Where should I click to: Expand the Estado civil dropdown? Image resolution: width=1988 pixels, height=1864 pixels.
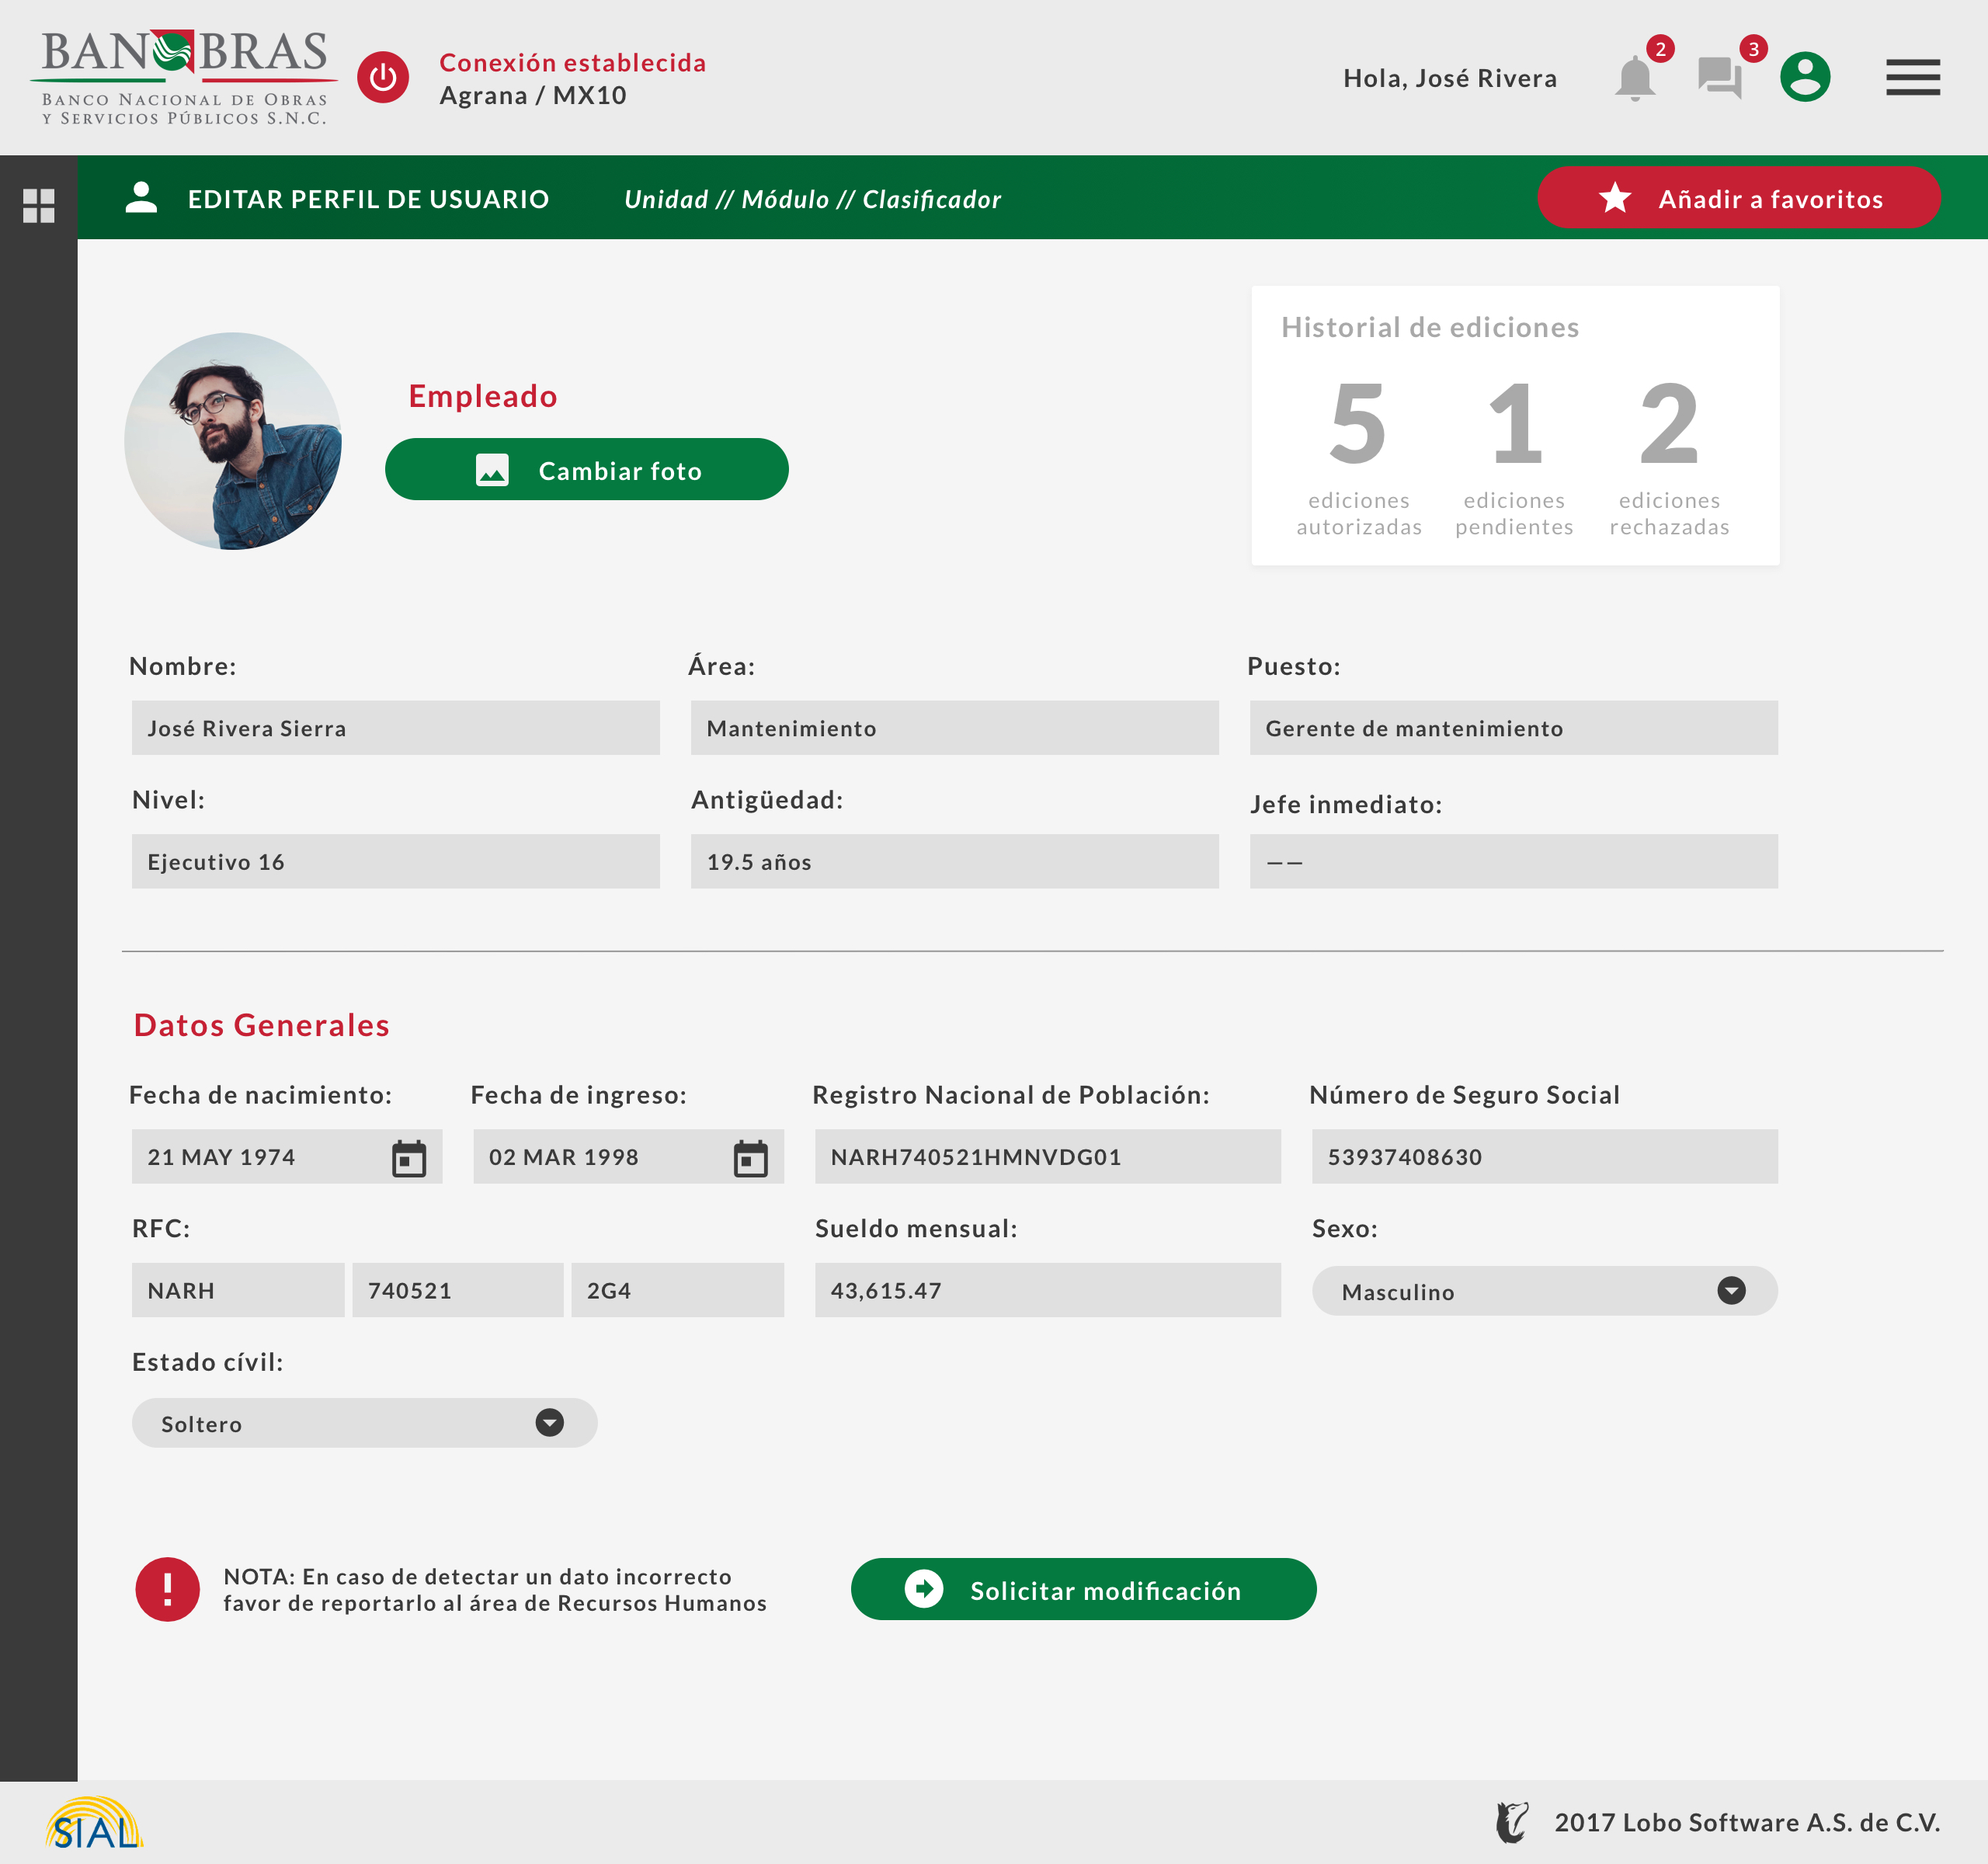(549, 1423)
